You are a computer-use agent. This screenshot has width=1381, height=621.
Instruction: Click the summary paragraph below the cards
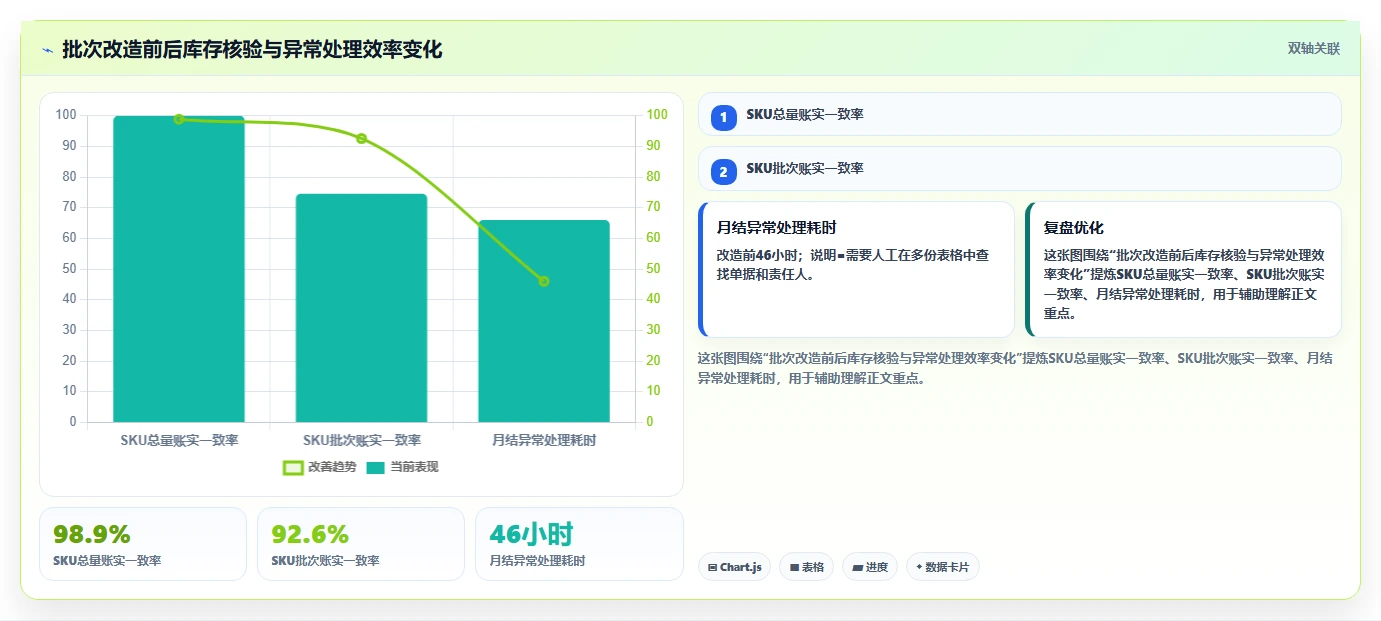click(x=1015, y=368)
